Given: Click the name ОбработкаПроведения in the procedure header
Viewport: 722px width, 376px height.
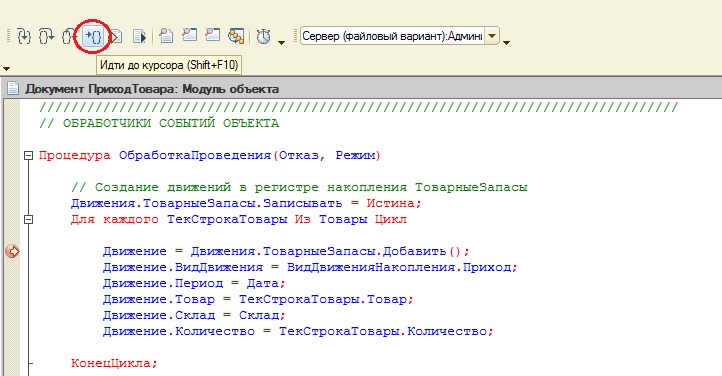Looking at the screenshot, I should click(195, 156).
